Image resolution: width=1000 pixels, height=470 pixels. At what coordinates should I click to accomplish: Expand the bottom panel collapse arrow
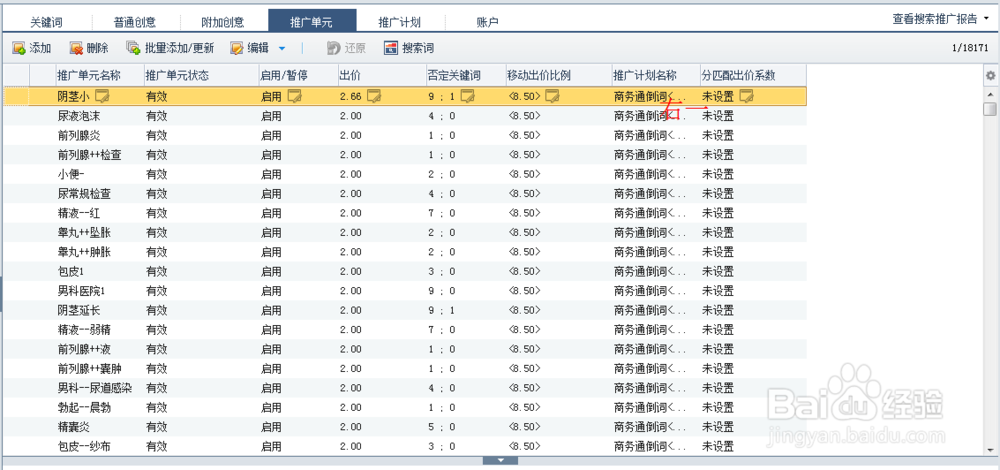tap(500, 460)
